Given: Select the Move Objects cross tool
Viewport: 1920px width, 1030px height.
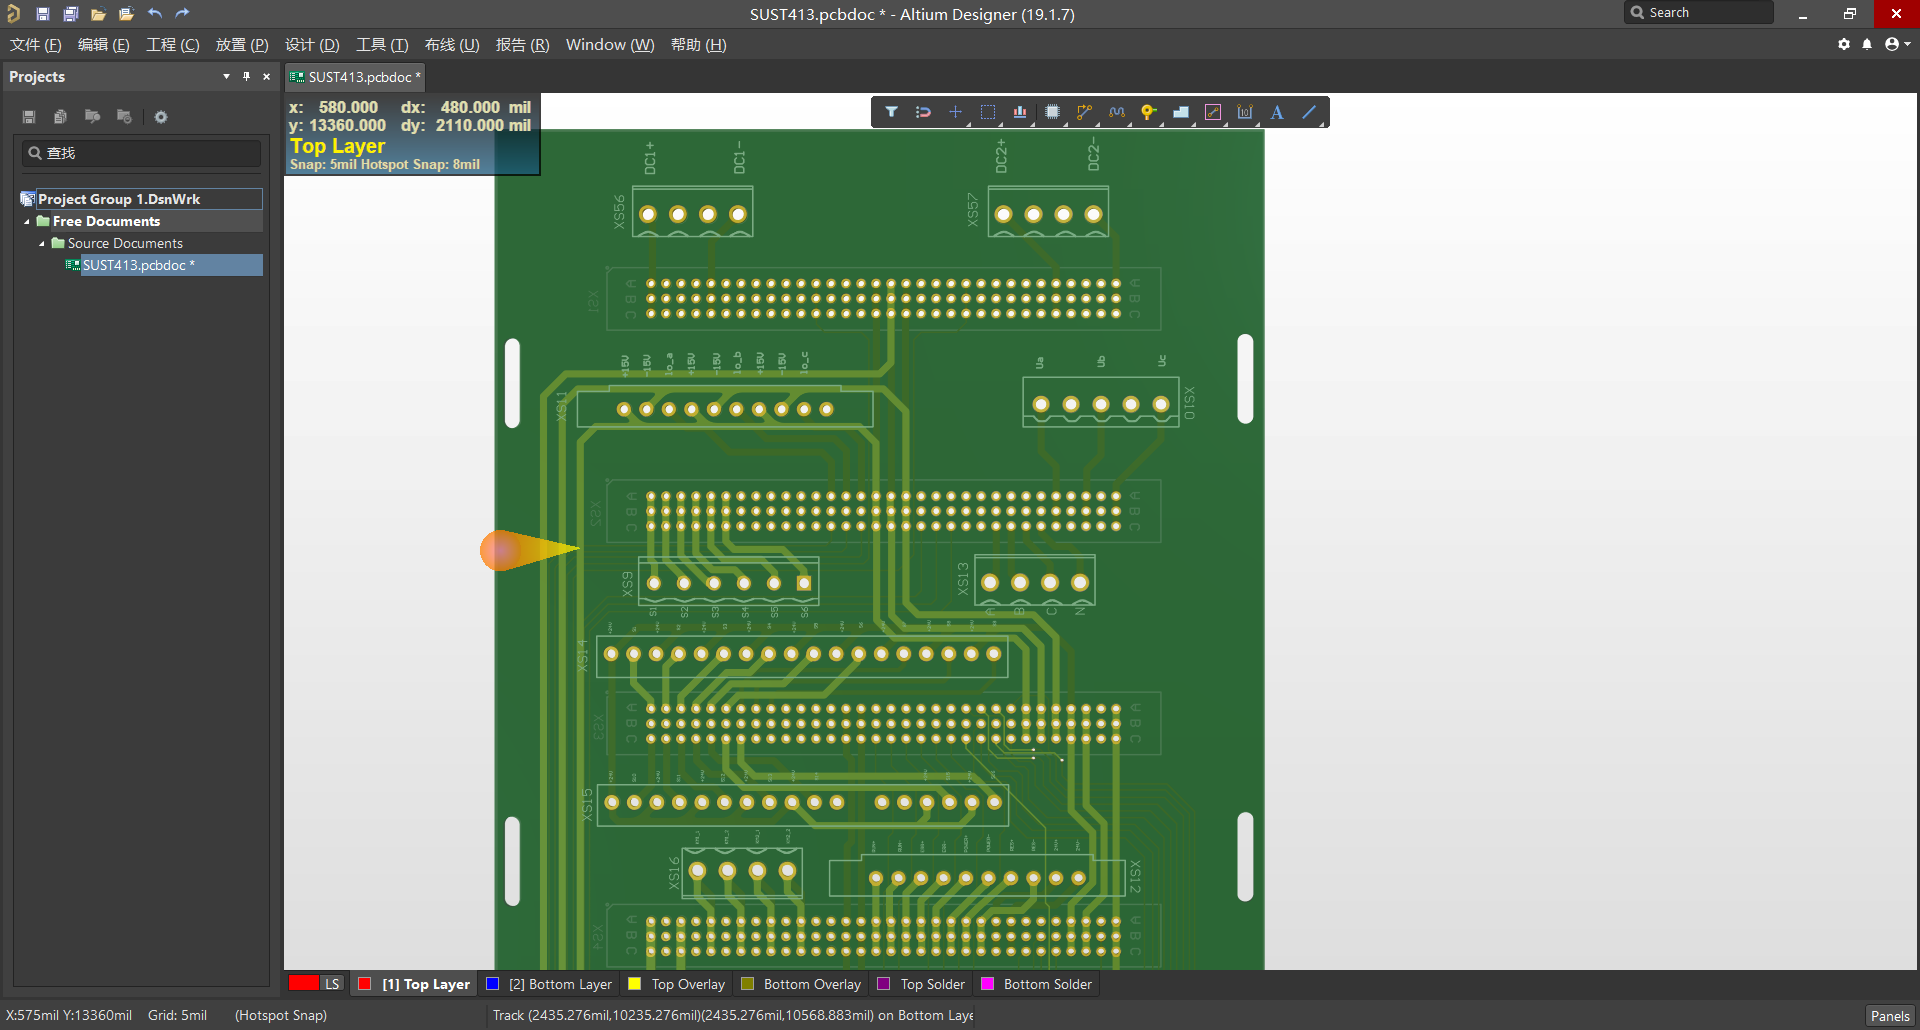Looking at the screenshot, I should 955,112.
